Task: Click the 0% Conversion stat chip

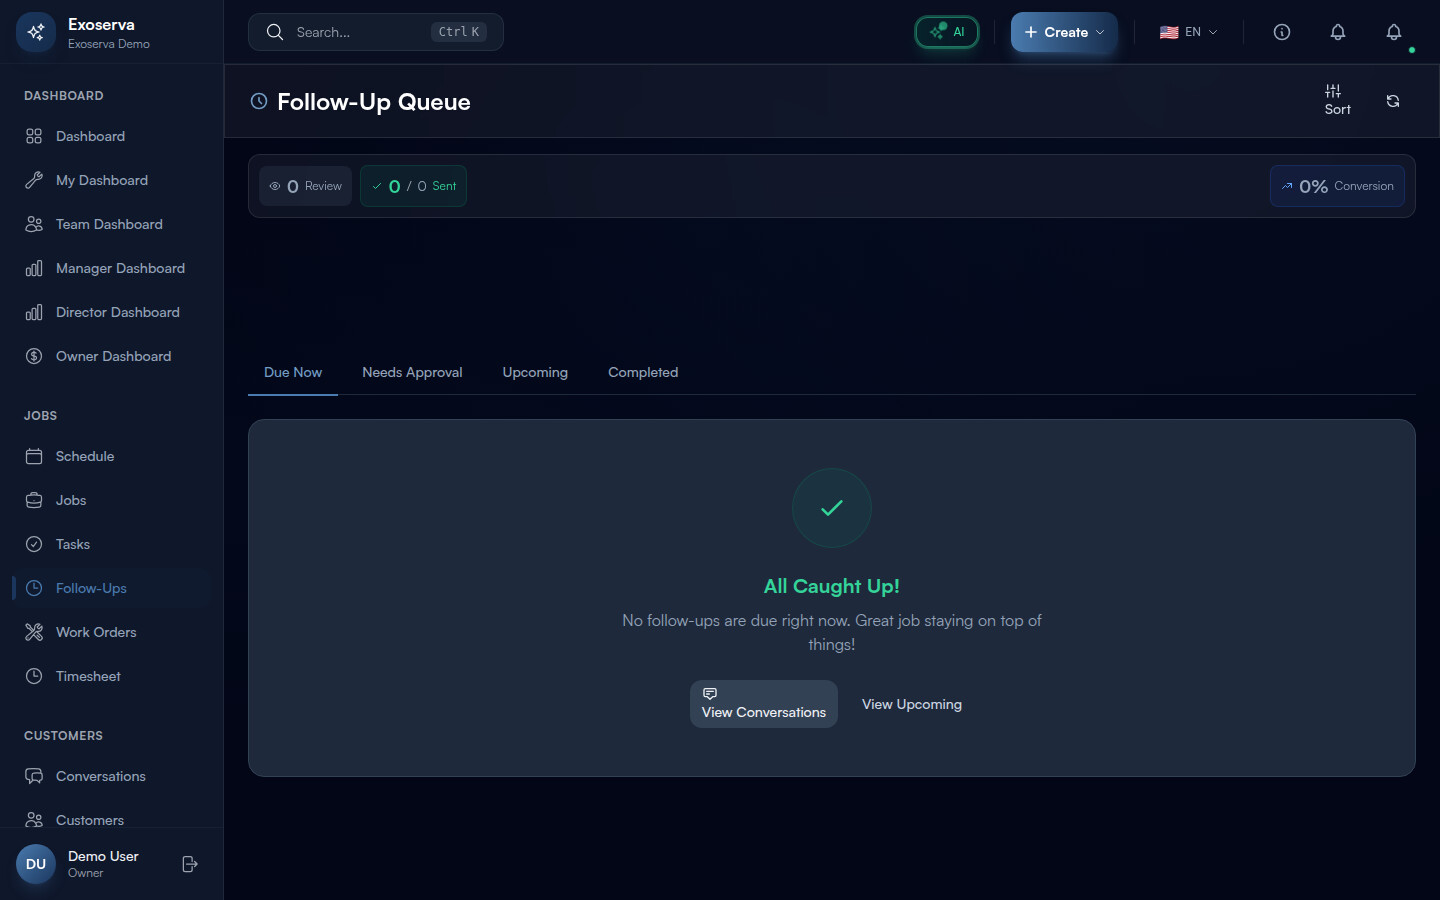Action: tap(1337, 186)
